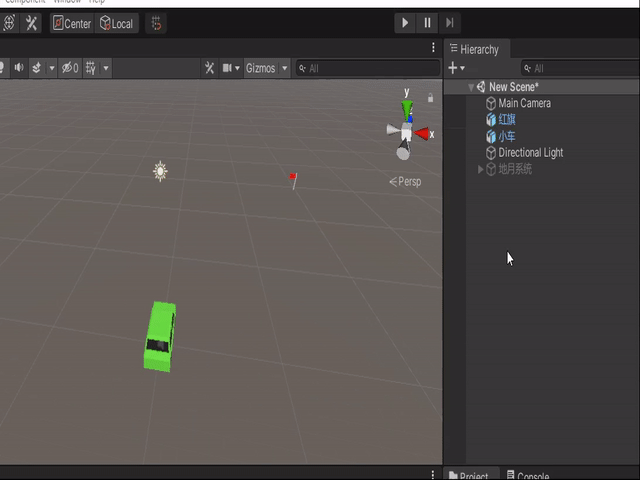Switch Persp projection label
640x480 pixels.
point(405,182)
